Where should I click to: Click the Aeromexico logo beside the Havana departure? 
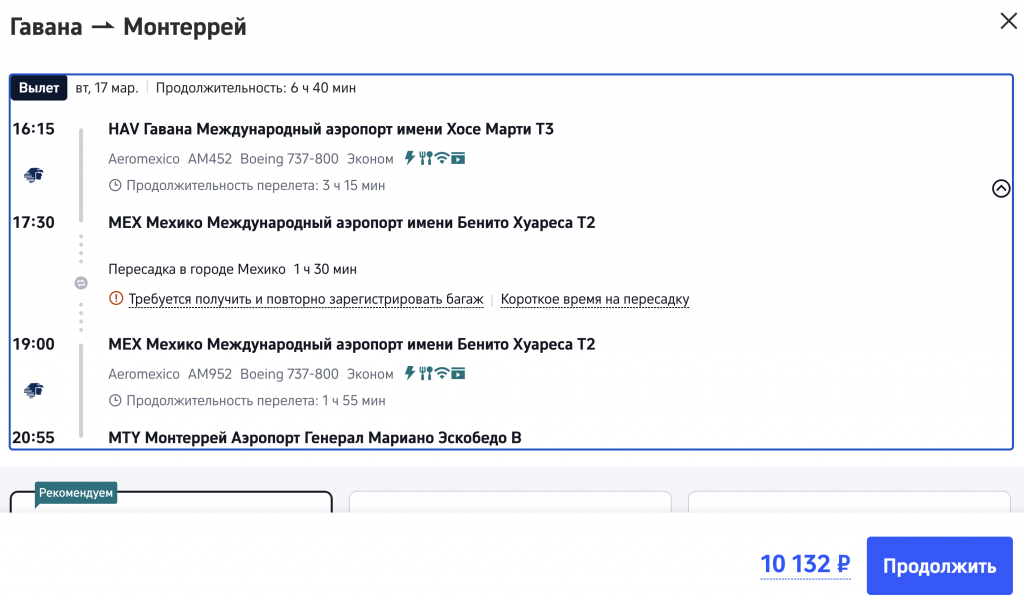pyautogui.click(x=34, y=175)
